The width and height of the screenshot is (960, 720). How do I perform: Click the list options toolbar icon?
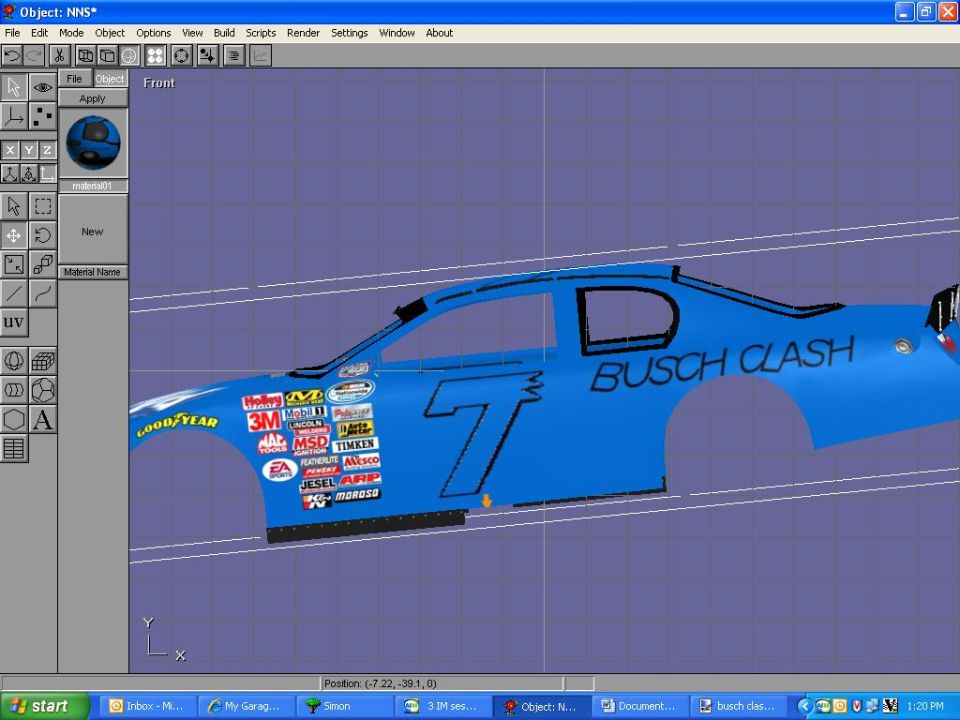coord(234,56)
